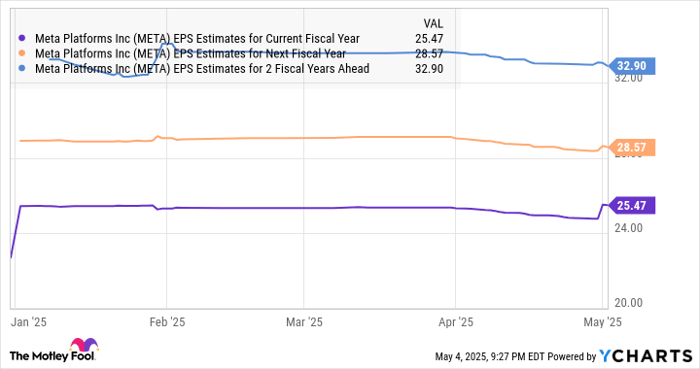Click the May '25 axis label
This screenshot has height=369, width=700.
pyautogui.click(x=602, y=322)
